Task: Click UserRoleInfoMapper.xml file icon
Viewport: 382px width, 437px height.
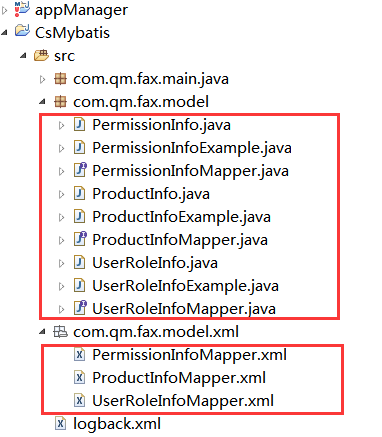Action: coord(79,401)
